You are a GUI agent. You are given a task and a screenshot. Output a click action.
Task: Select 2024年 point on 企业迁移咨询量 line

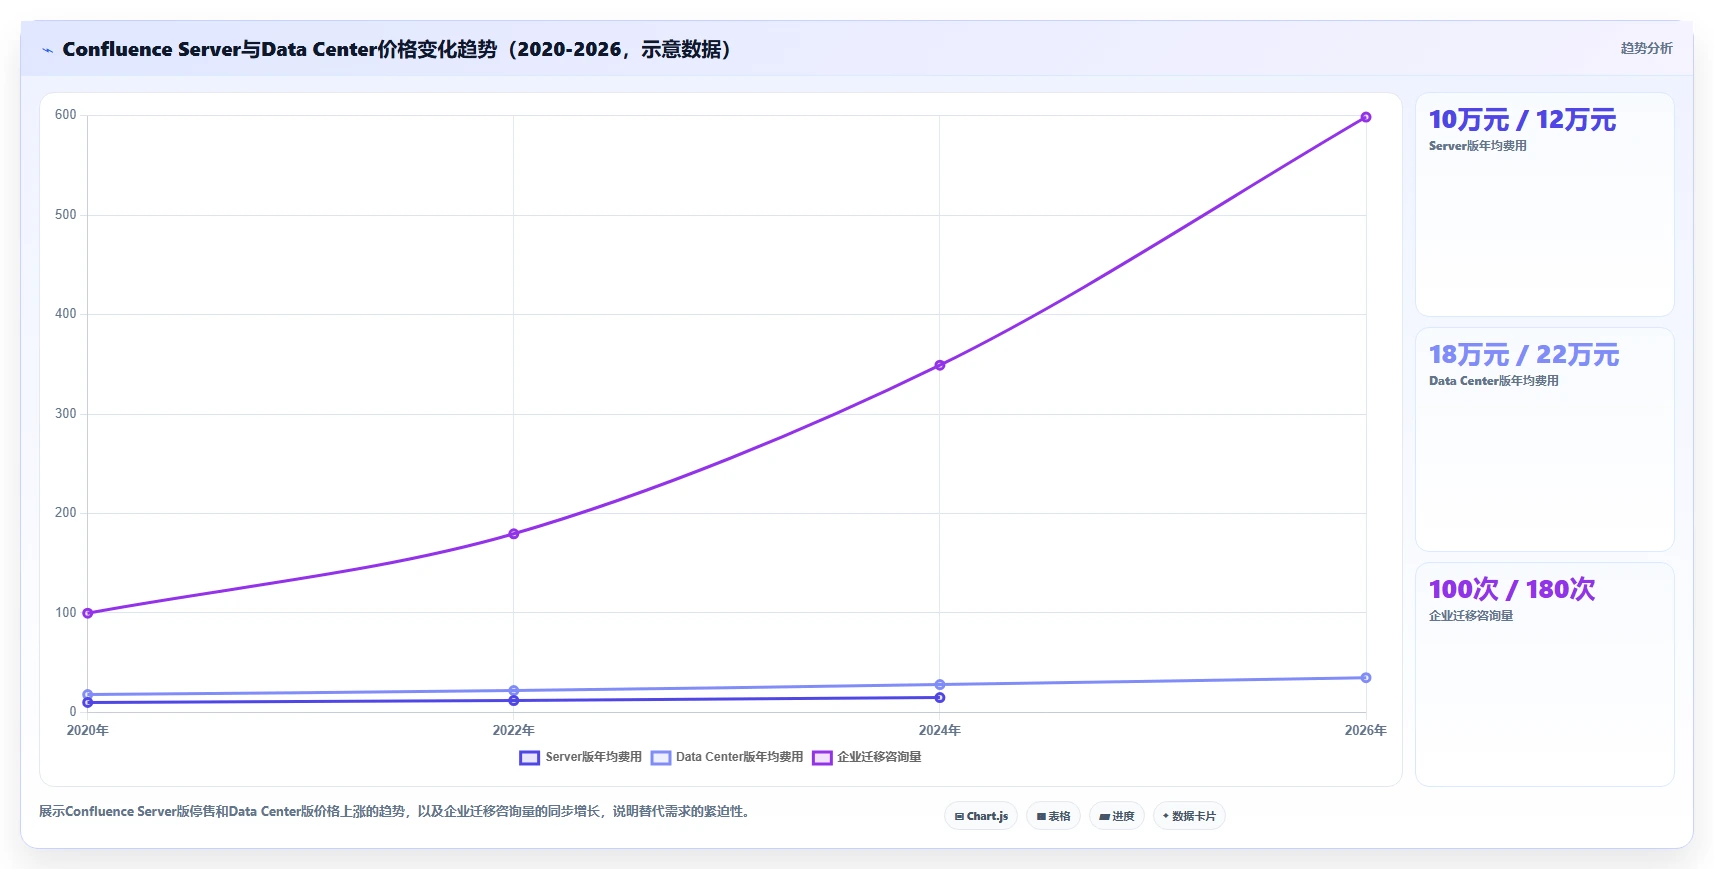pyautogui.click(x=940, y=365)
